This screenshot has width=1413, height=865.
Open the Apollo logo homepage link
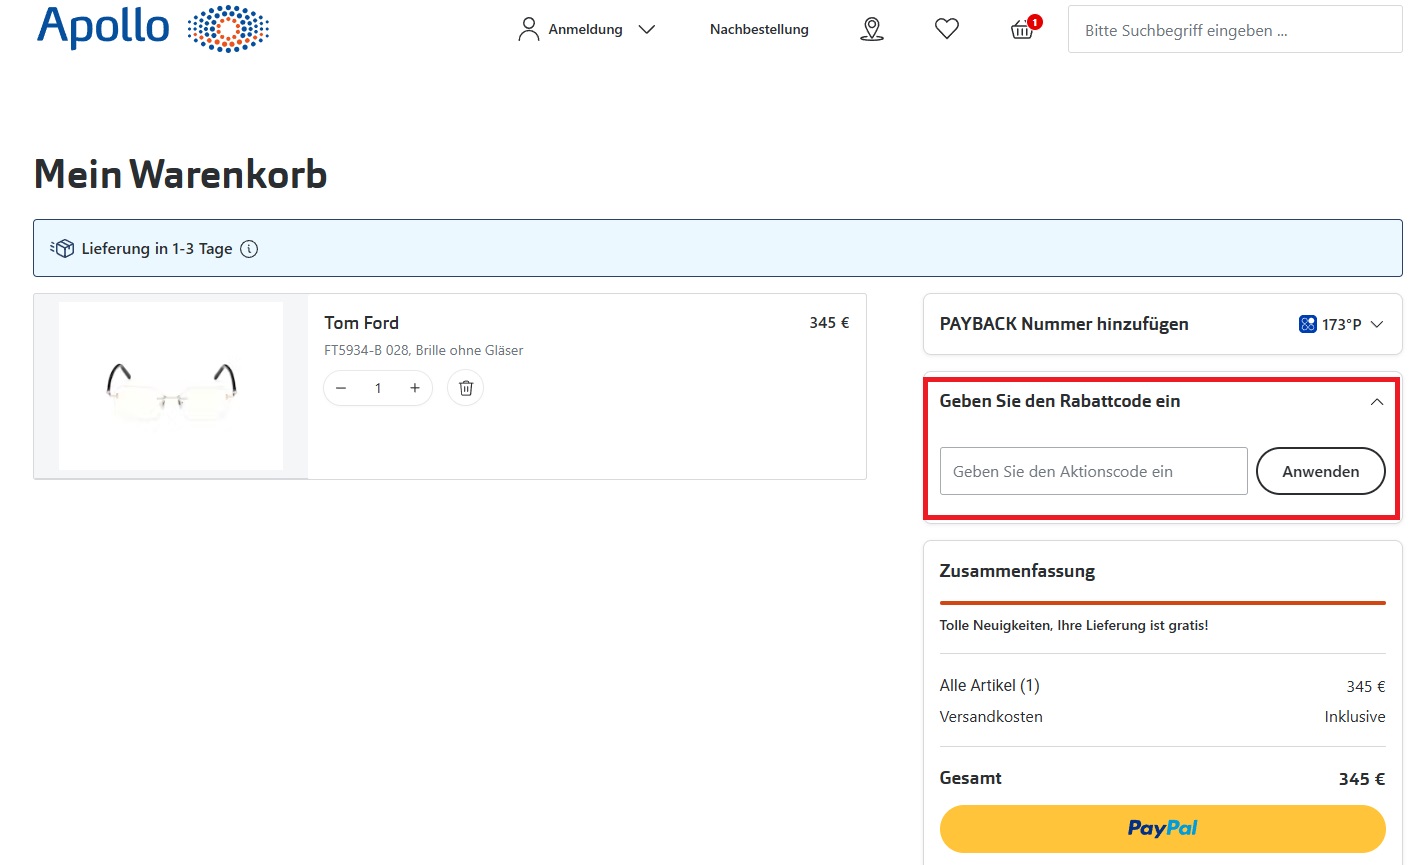tap(153, 27)
